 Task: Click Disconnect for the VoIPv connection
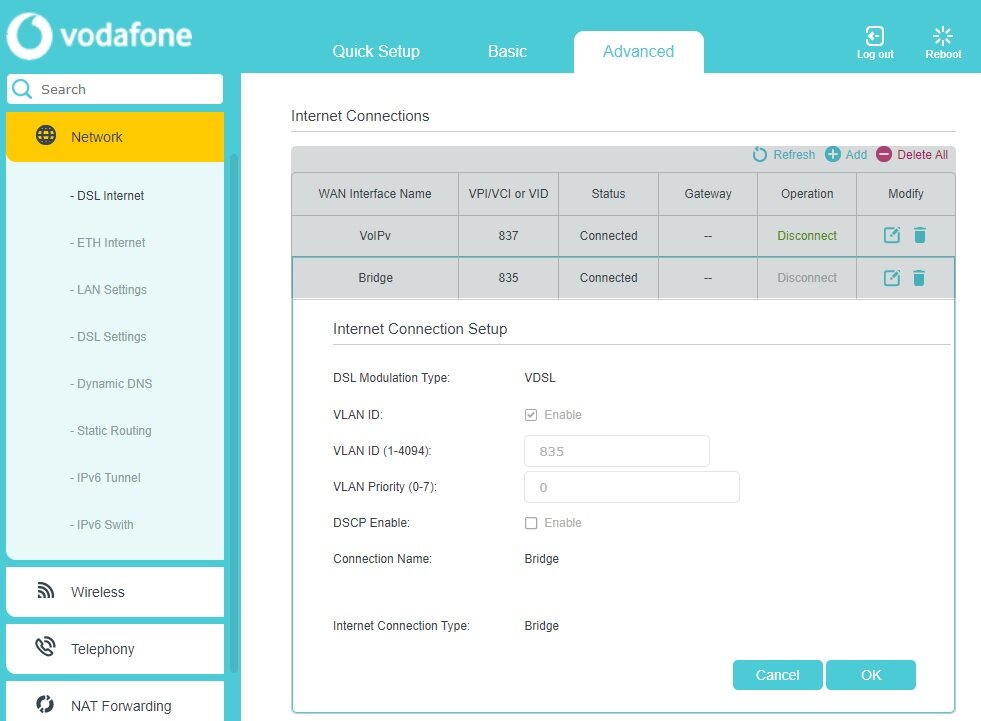pos(807,236)
